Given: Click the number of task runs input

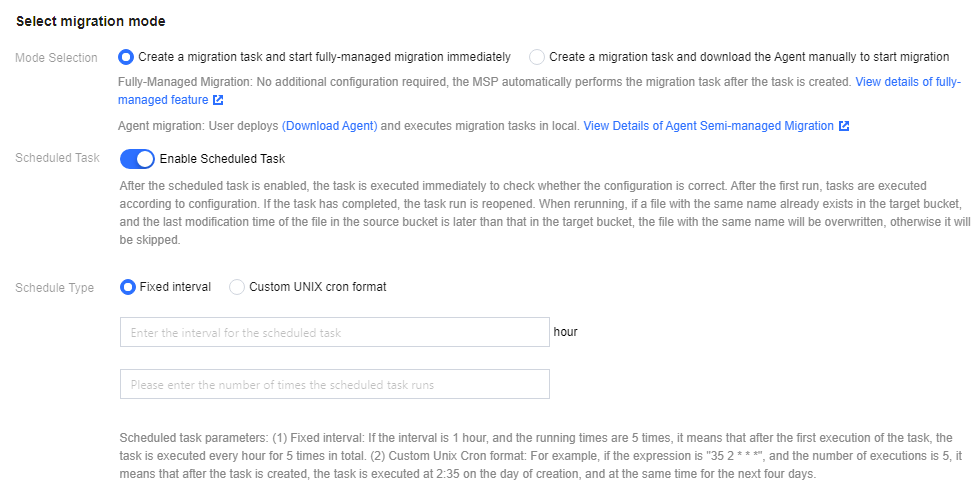Looking at the screenshot, I should click(x=334, y=384).
